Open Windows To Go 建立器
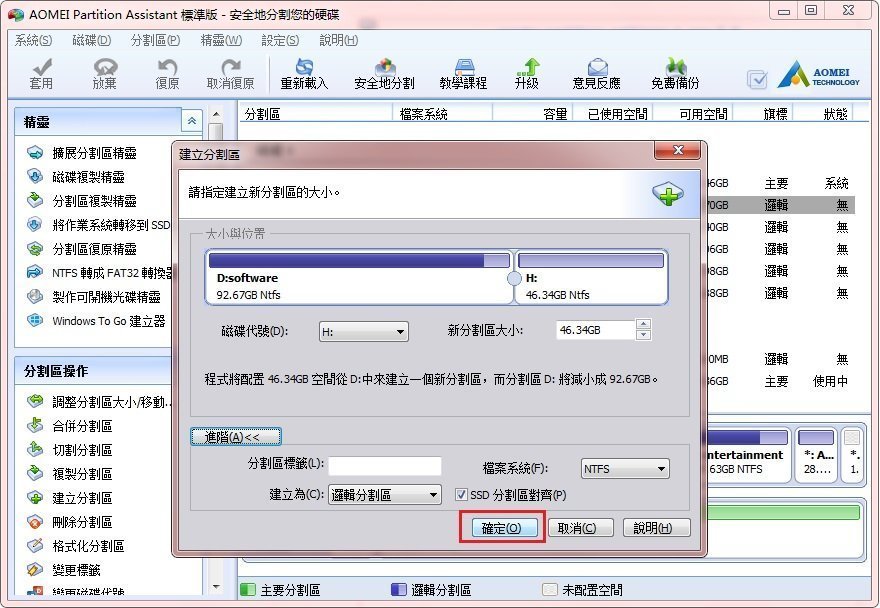Viewport: 880px width, 608px height. tap(96, 321)
